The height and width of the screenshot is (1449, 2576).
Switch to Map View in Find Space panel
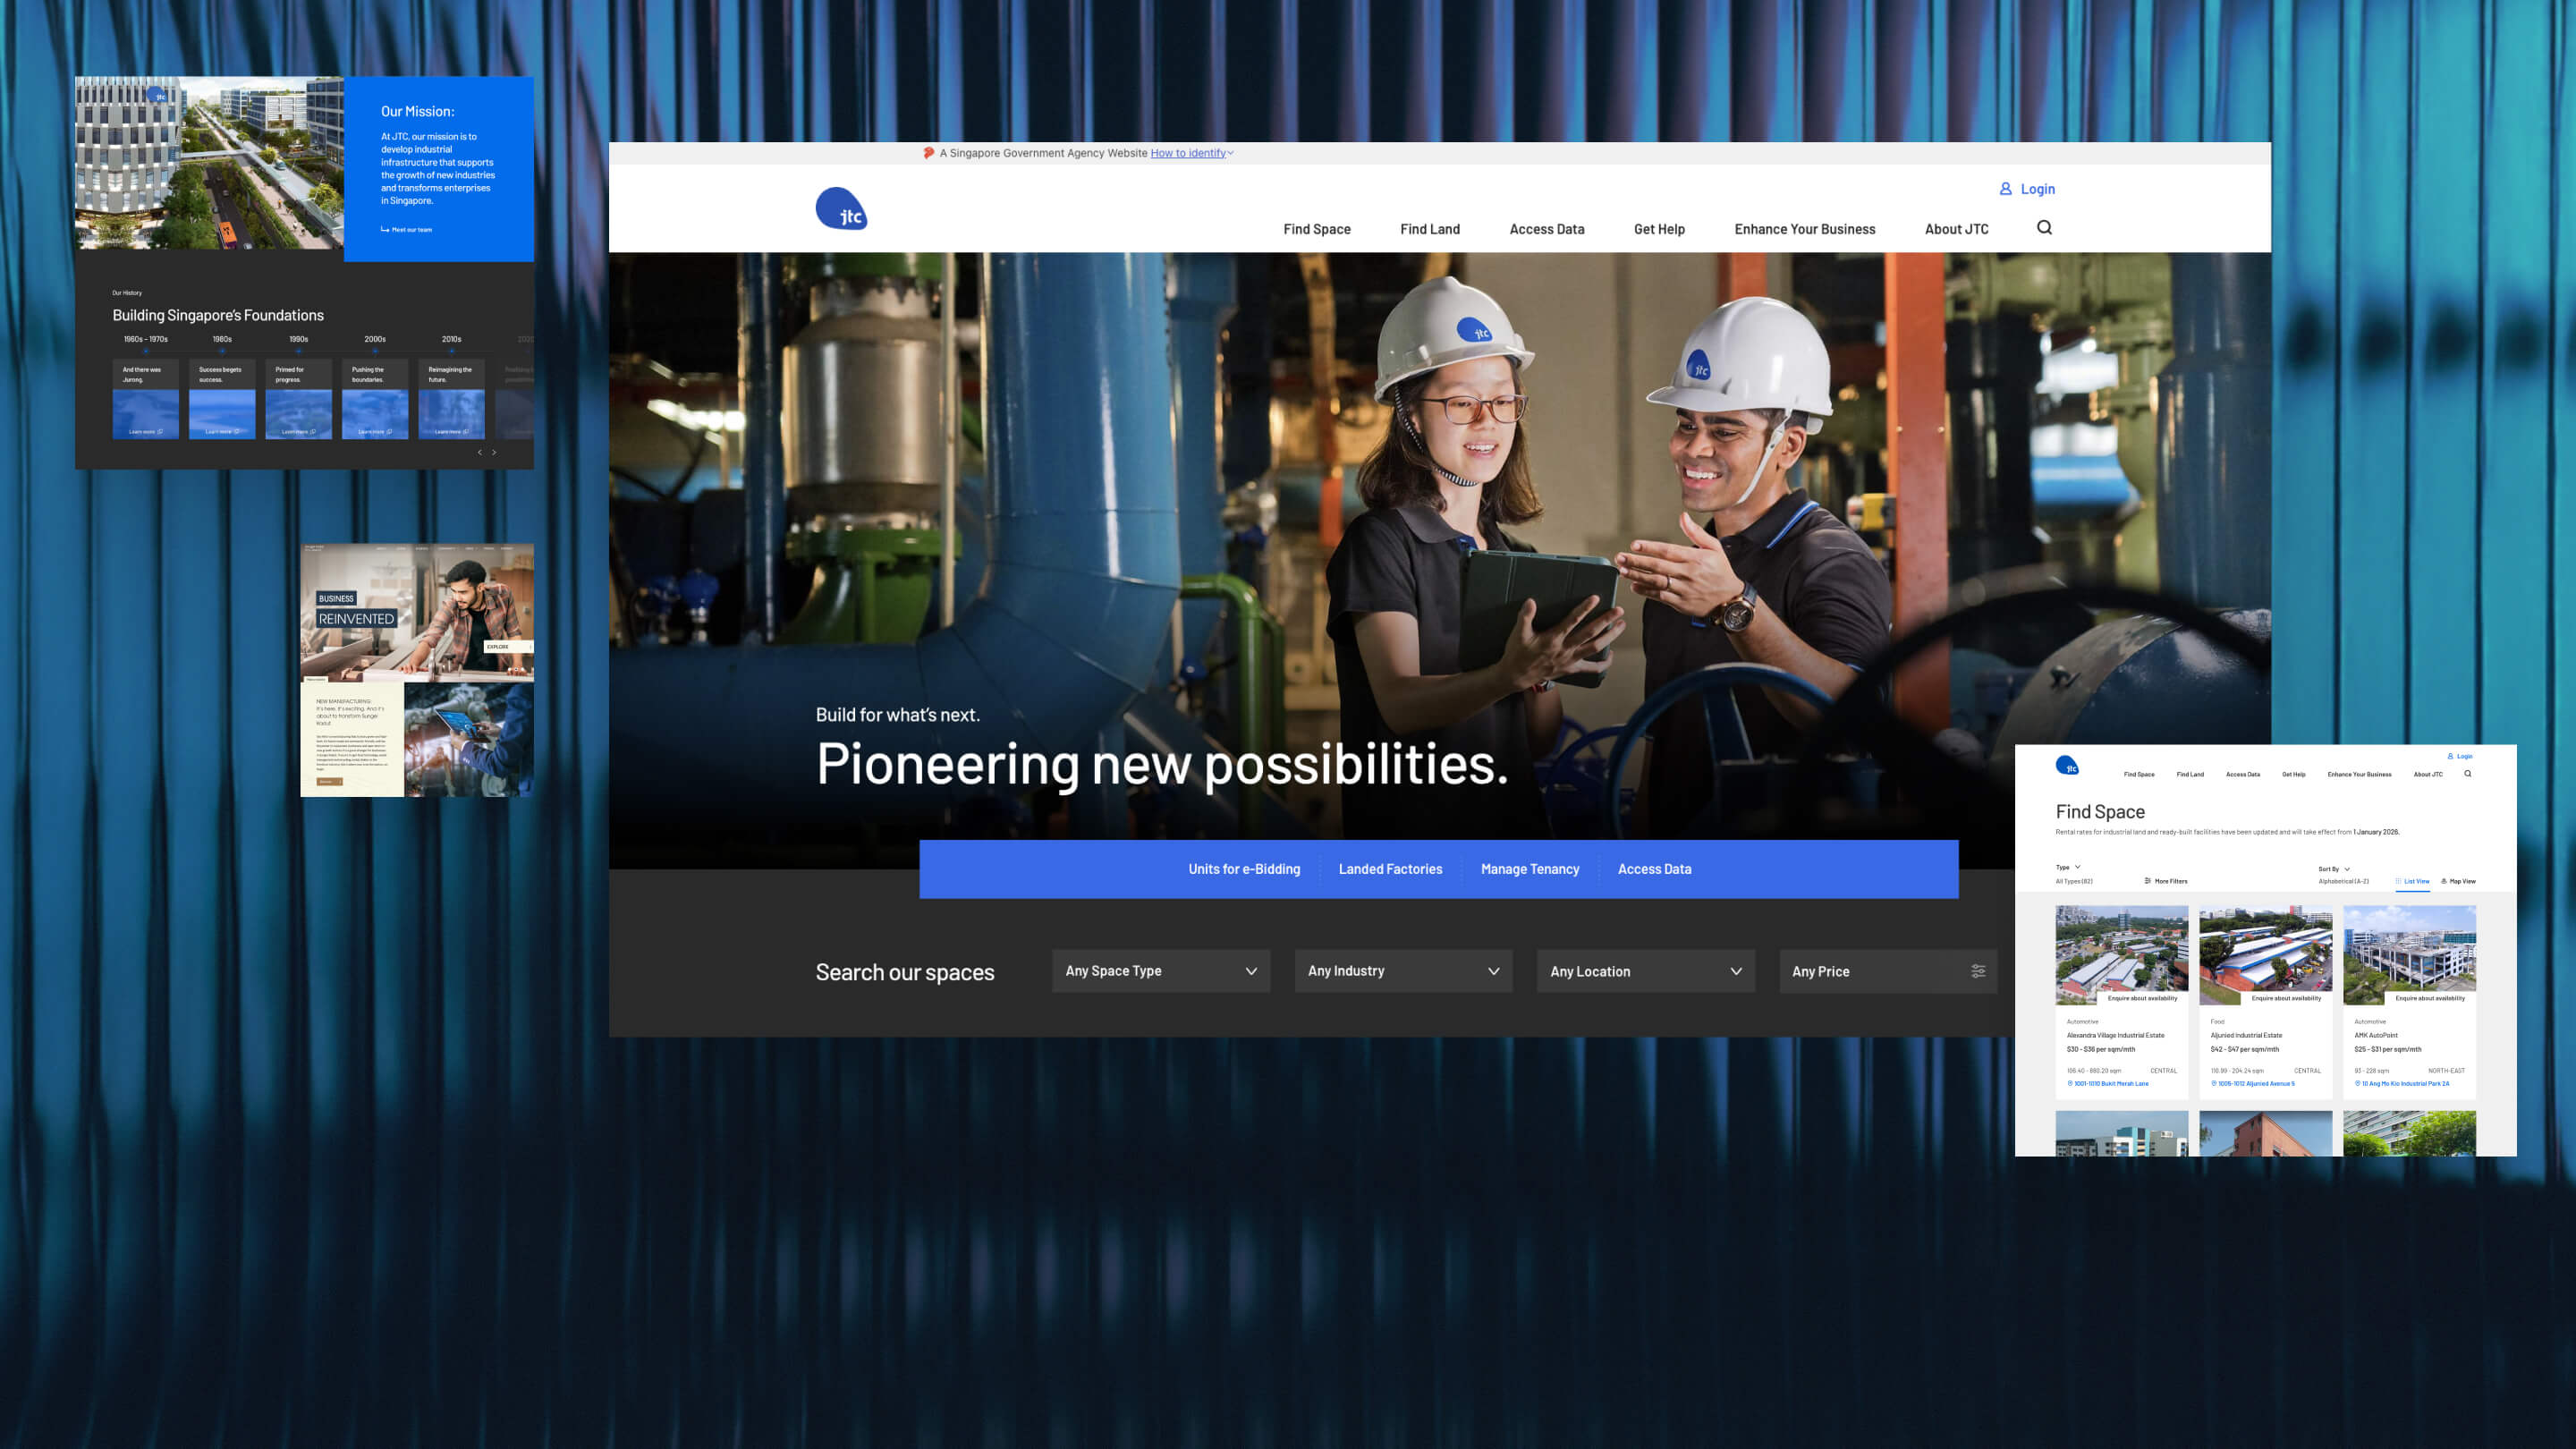2458,881
